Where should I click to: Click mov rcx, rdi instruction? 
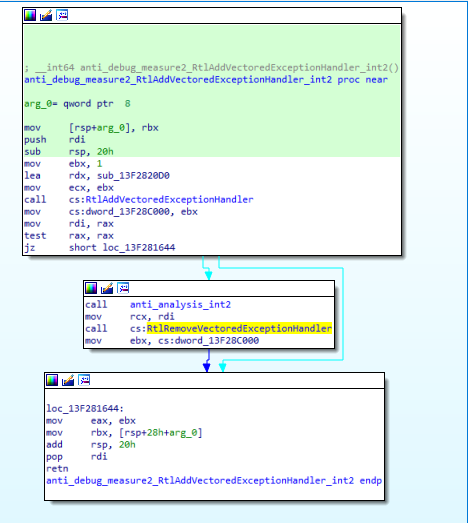[130, 317]
